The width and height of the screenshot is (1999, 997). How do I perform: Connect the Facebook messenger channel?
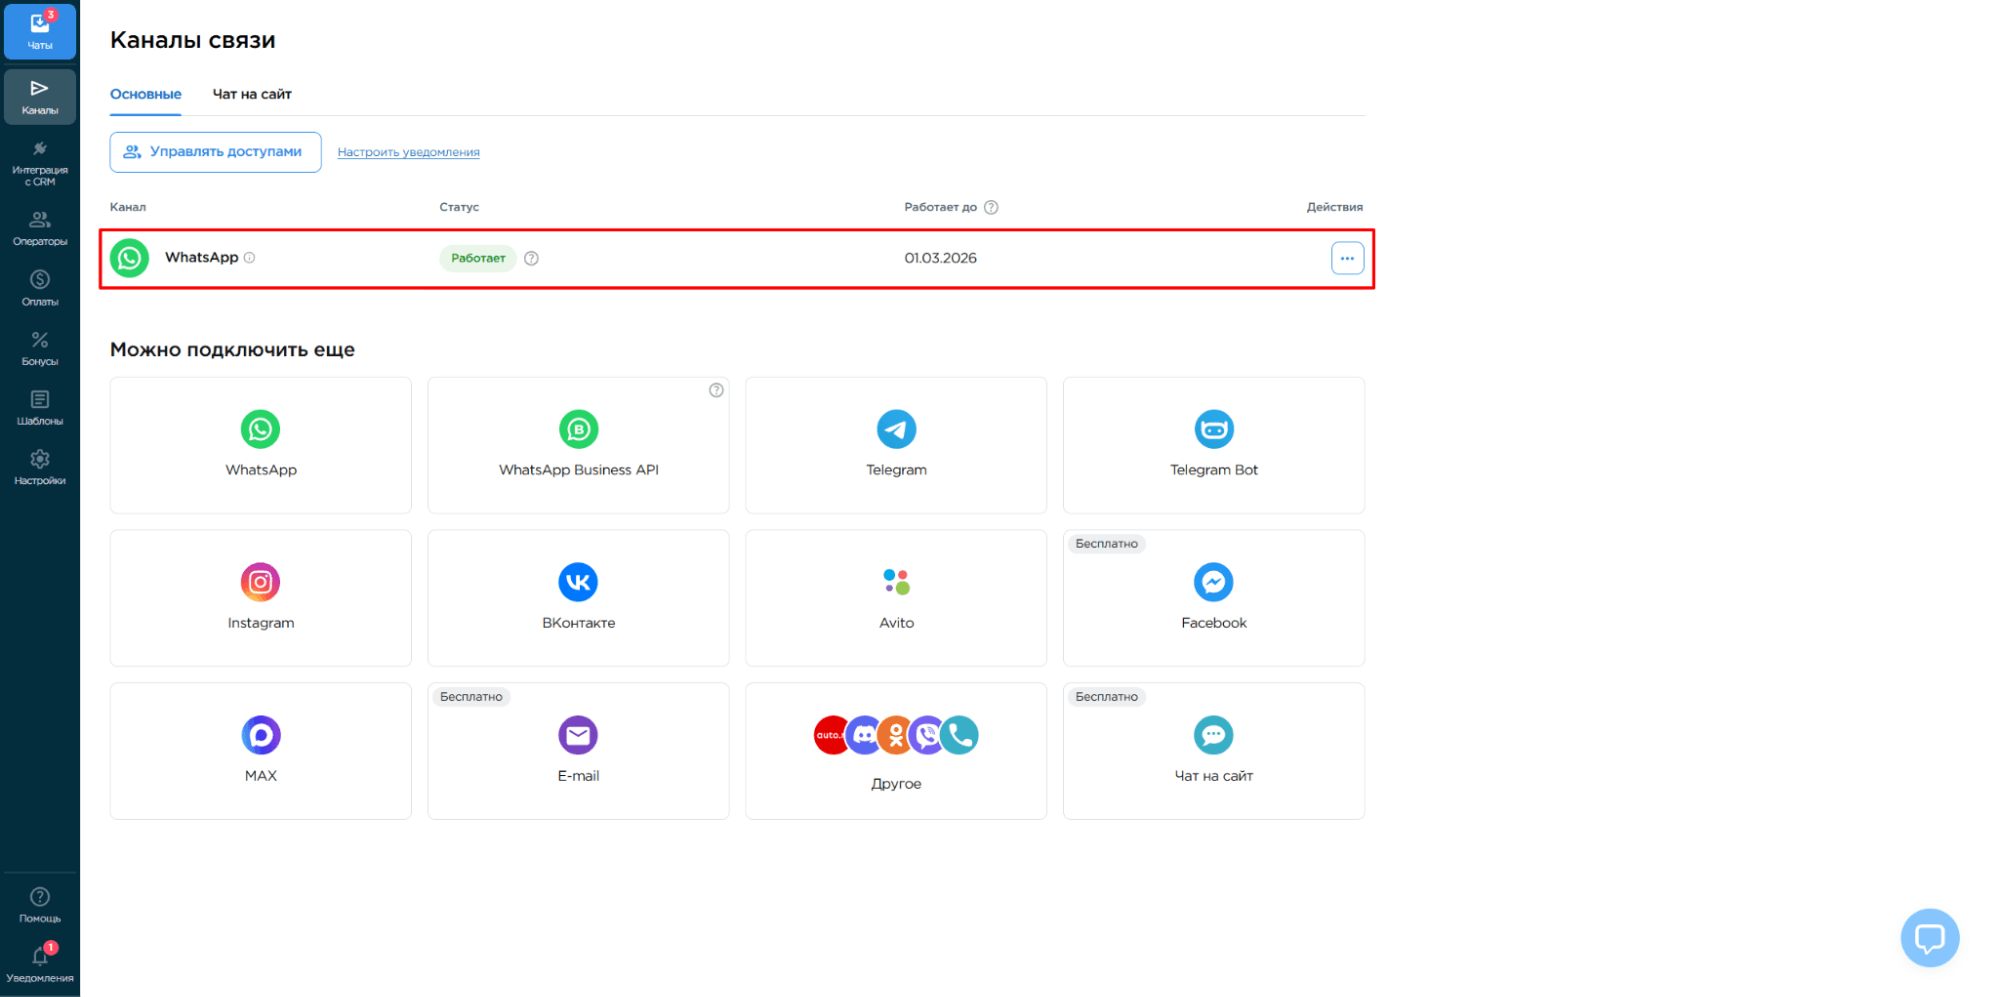tap(1214, 598)
